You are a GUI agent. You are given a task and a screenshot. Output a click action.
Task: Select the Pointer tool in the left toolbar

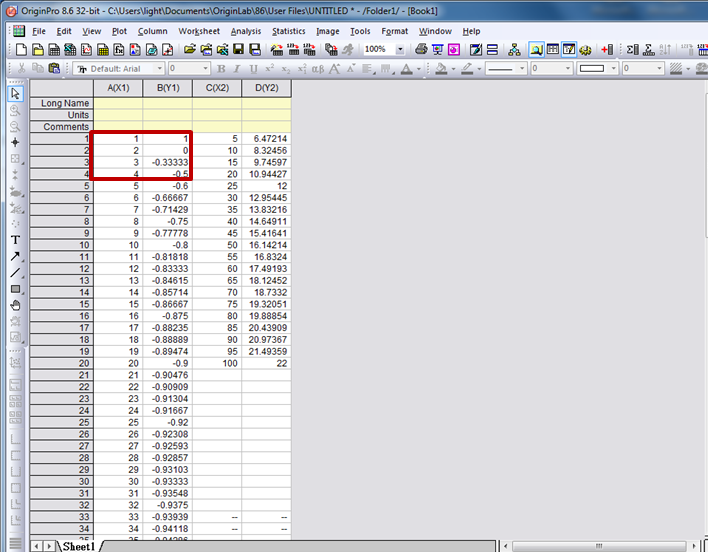pyautogui.click(x=15, y=93)
